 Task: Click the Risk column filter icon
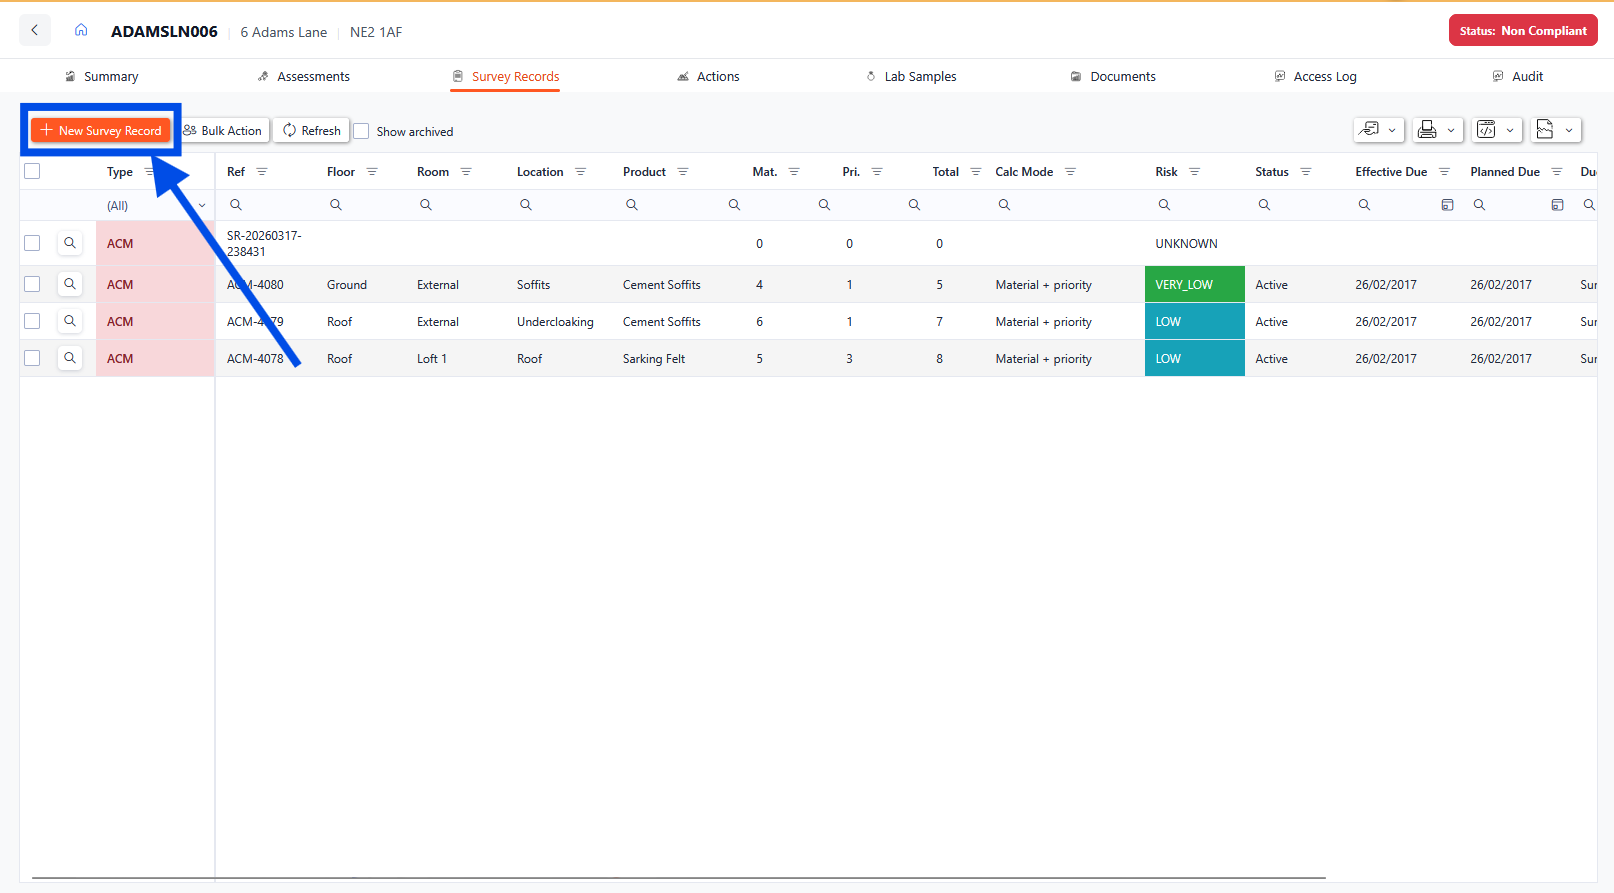[x=1194, y=172]
